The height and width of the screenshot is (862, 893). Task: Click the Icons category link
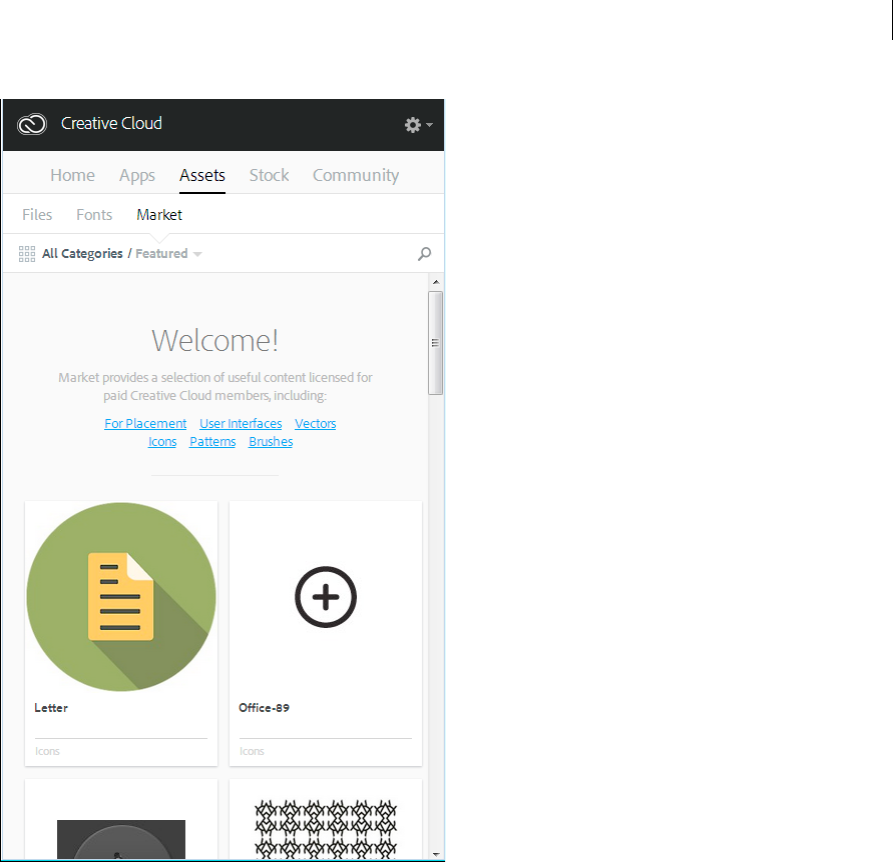coord(162,442)
